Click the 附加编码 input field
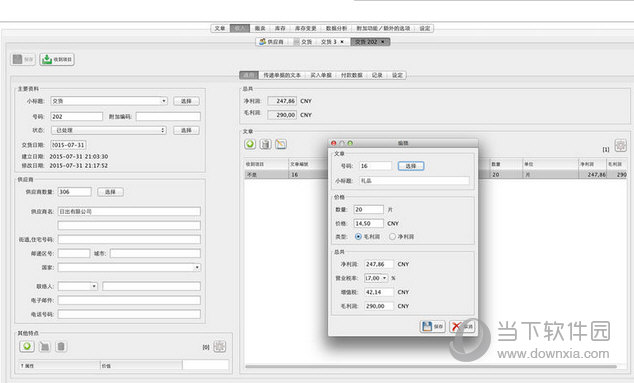The width and height of the screenshot is (634, 383). point(168,116)
